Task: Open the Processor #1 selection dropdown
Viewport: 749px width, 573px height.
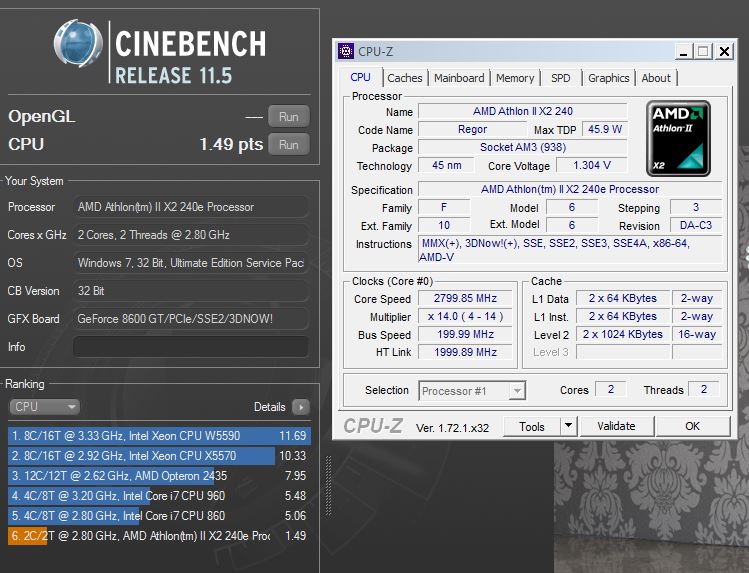Action: click(472, 391)
